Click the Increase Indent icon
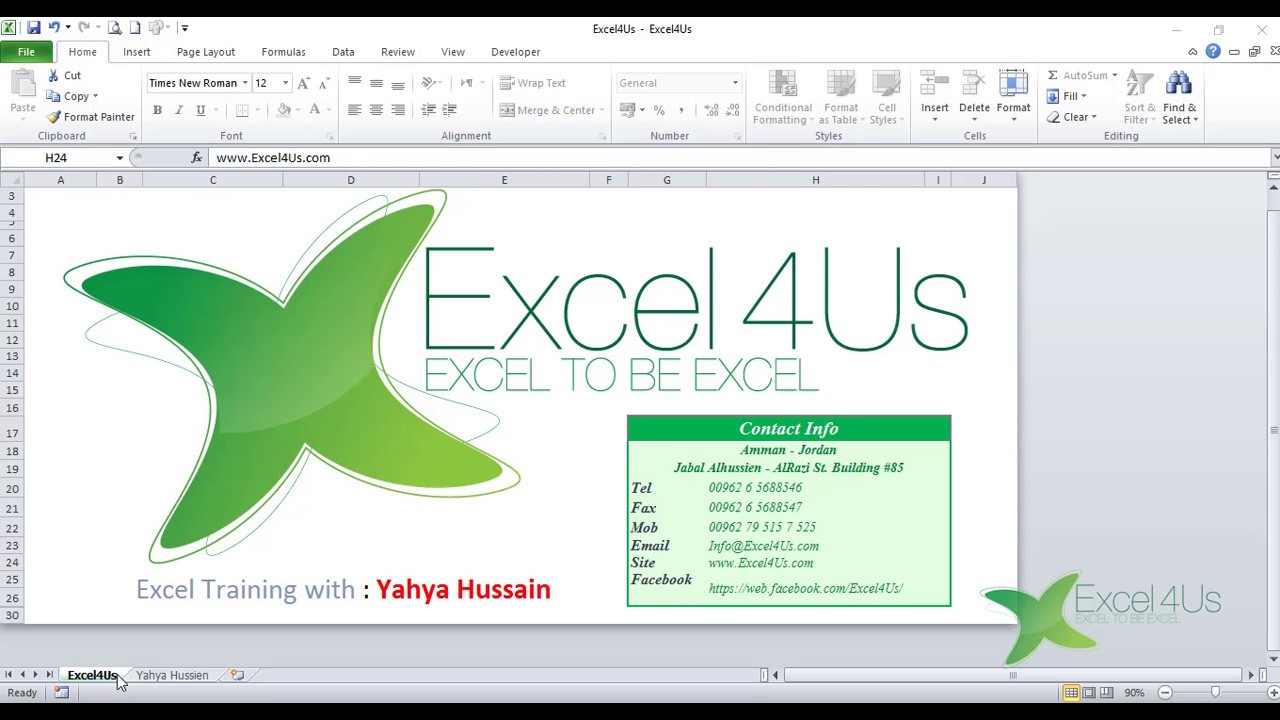 pyautogui.click(x=450, y=110)
